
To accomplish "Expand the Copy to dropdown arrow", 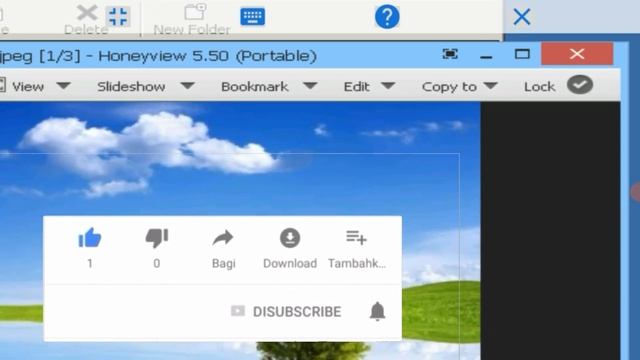I will pos(490,86).
